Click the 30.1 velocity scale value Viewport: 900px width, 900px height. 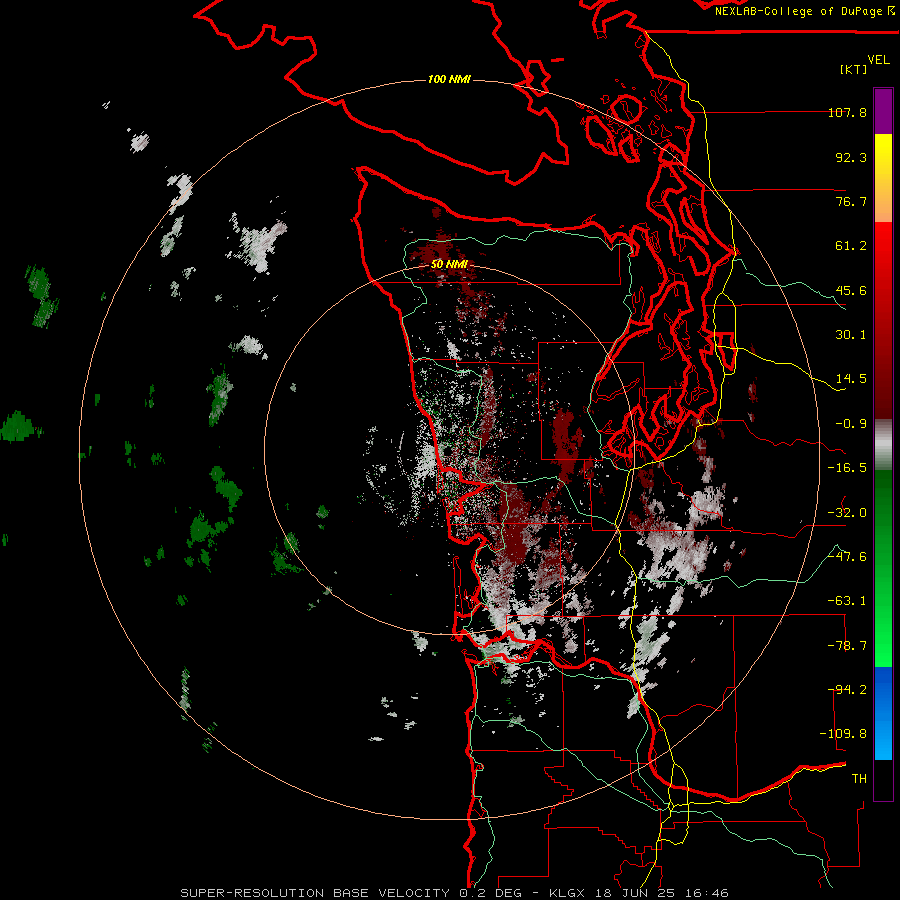(x=851, y=335)
